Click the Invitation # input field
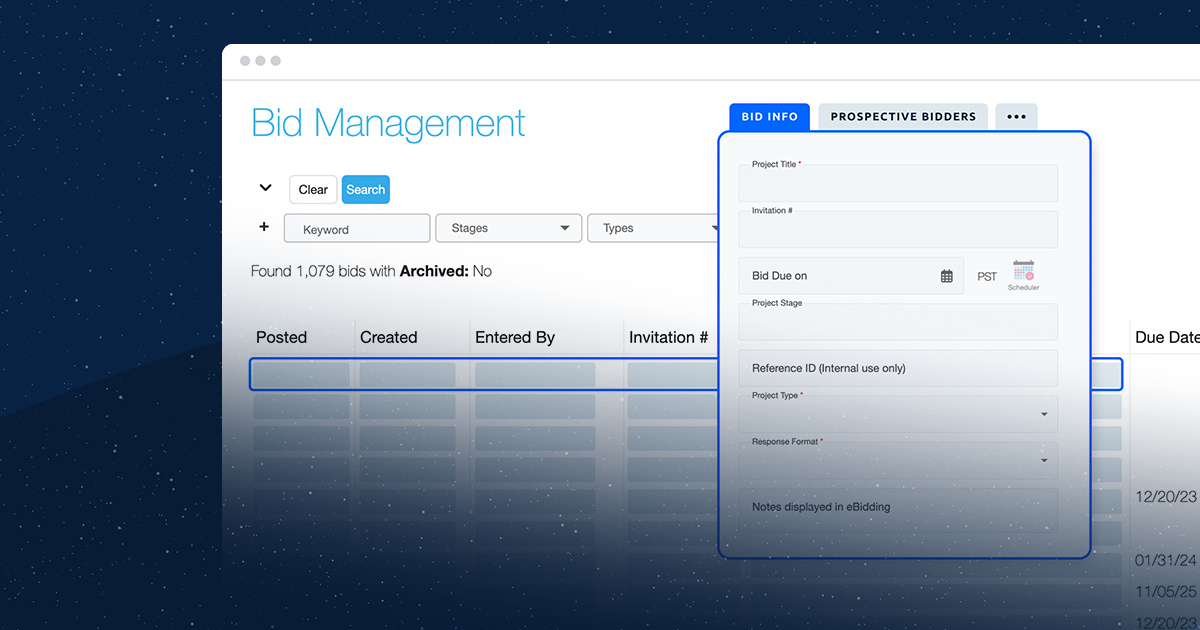This screenshot has height=630, width=1200. point(897,229)
